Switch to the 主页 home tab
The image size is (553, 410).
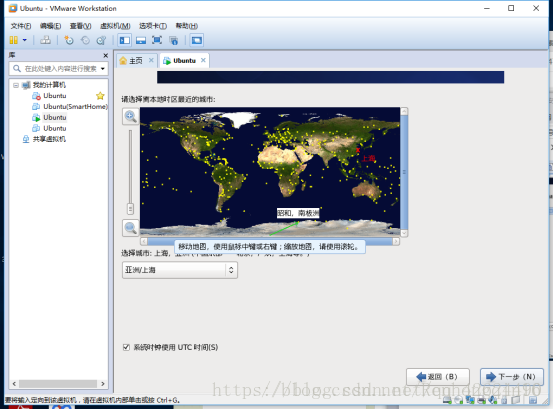[x=135, y=61]
